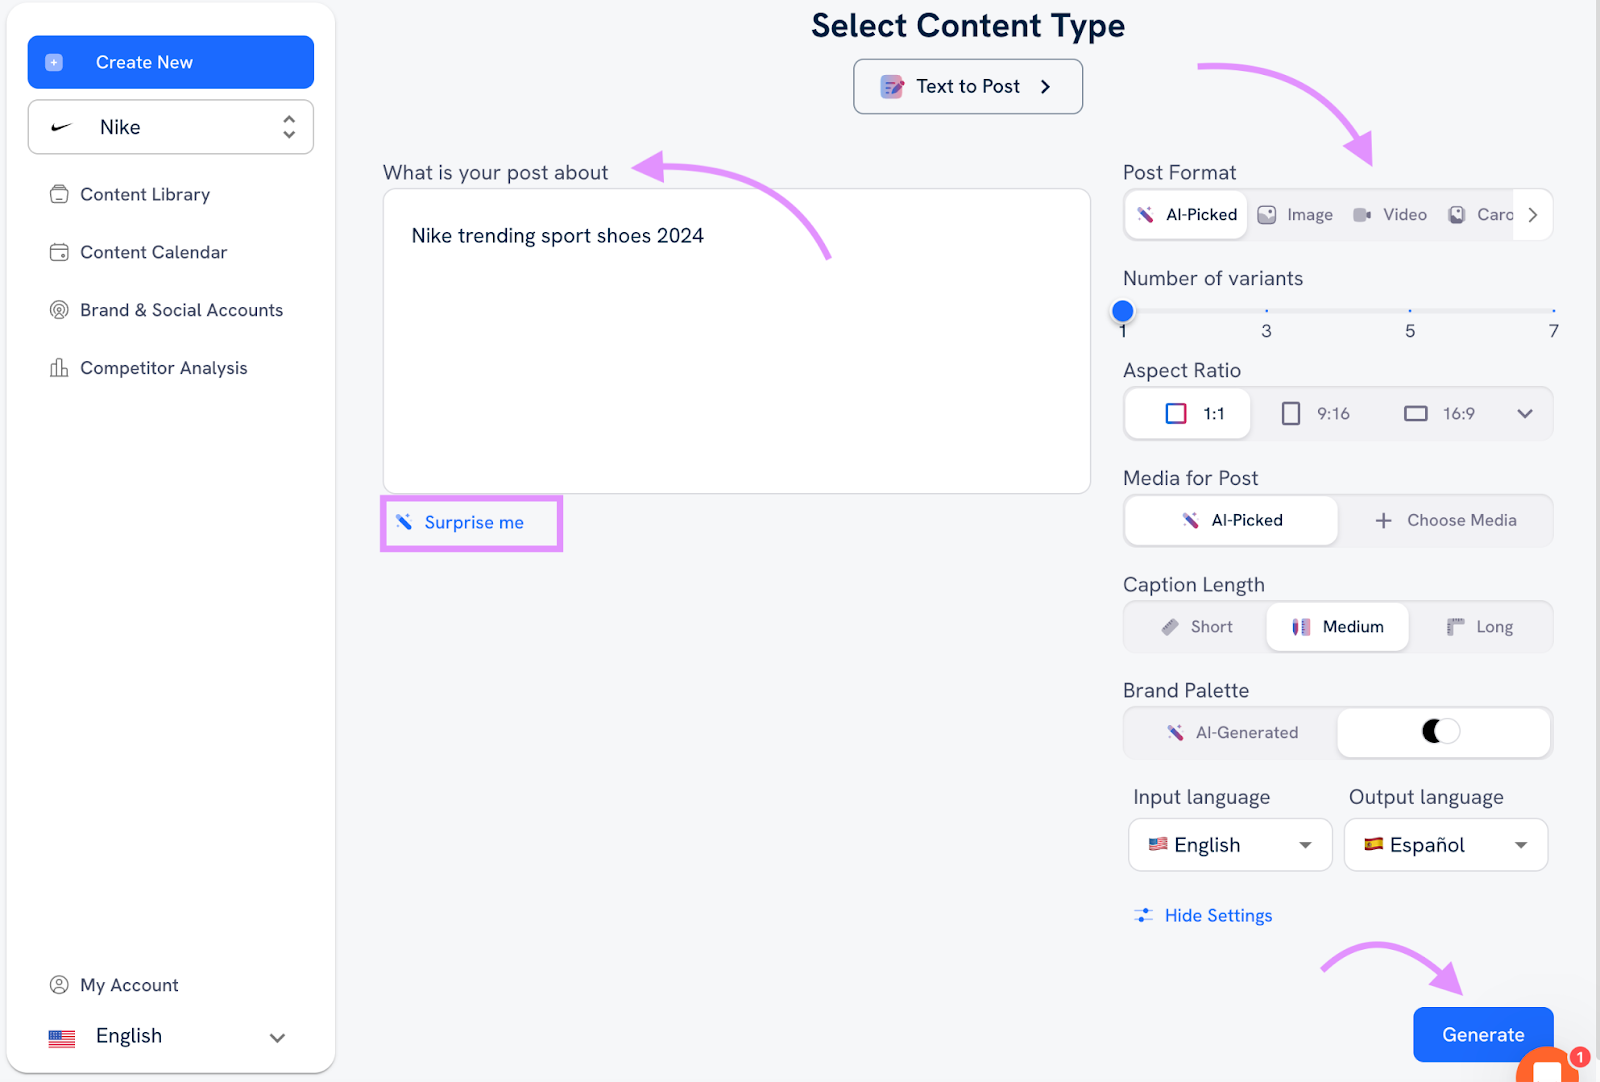Click the Number of variants slider handle
This screenshot has width=1600, height=1082.
pos(1123,311)
